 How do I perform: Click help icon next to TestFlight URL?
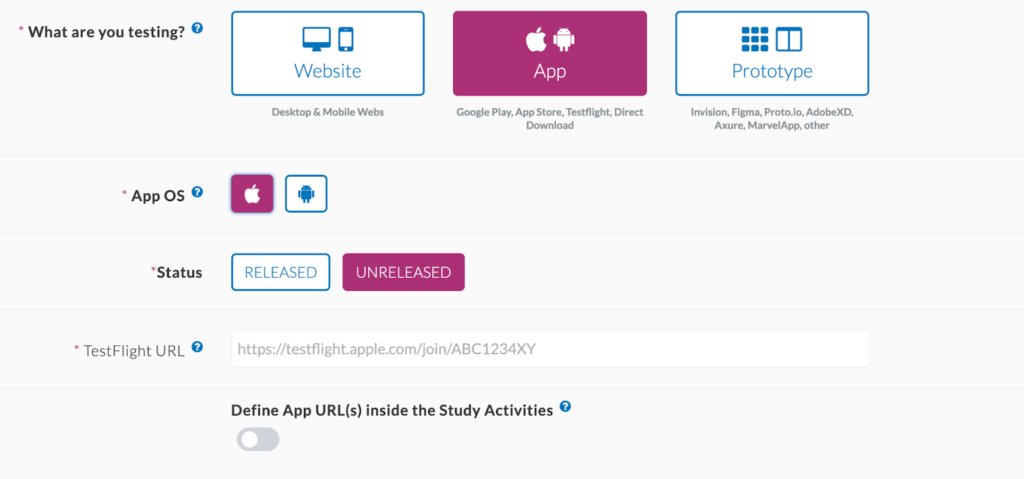pos(197,347)
